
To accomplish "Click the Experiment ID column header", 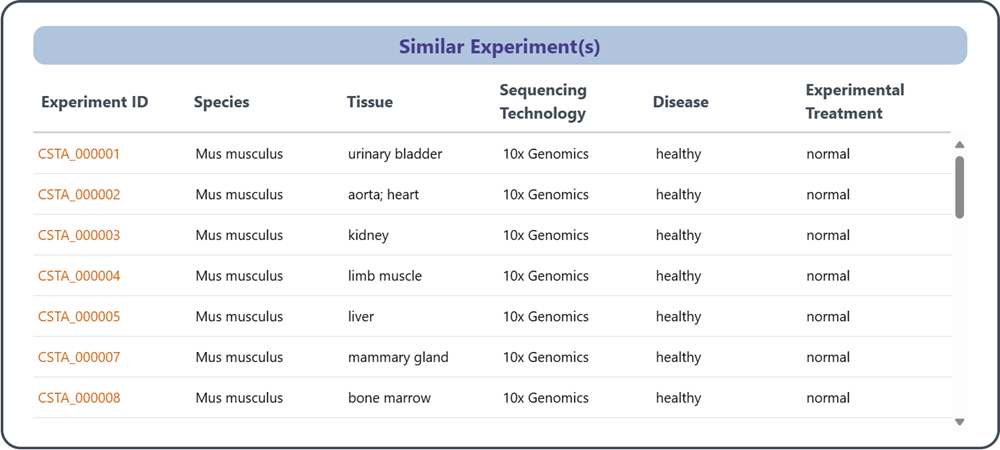I will click(x=95, y=102).
